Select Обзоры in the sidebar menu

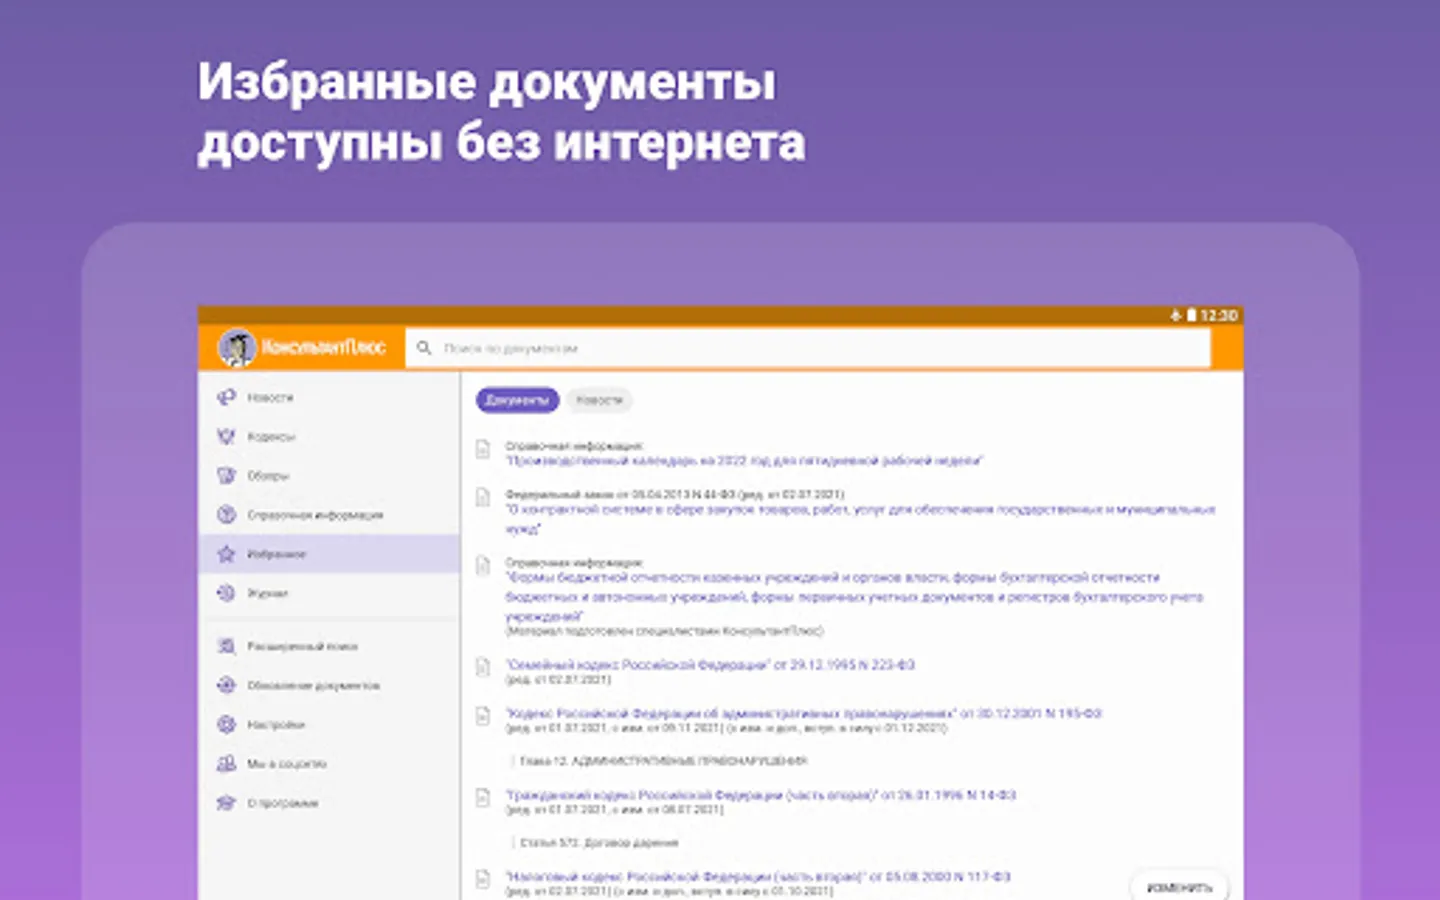pos(329,475)
